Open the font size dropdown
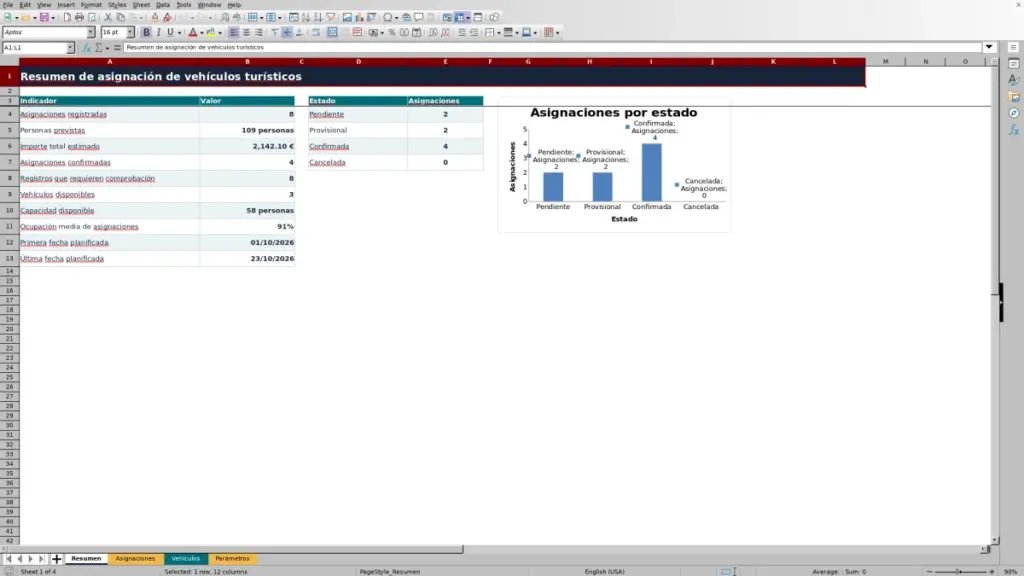 point(130,32)
